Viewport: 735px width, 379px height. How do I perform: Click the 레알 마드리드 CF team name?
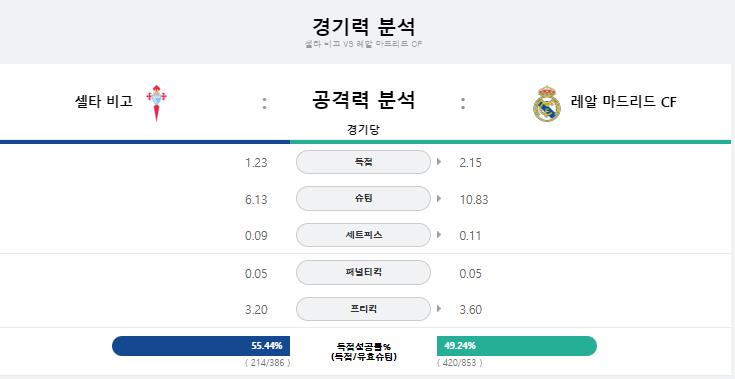pos(623,102)
